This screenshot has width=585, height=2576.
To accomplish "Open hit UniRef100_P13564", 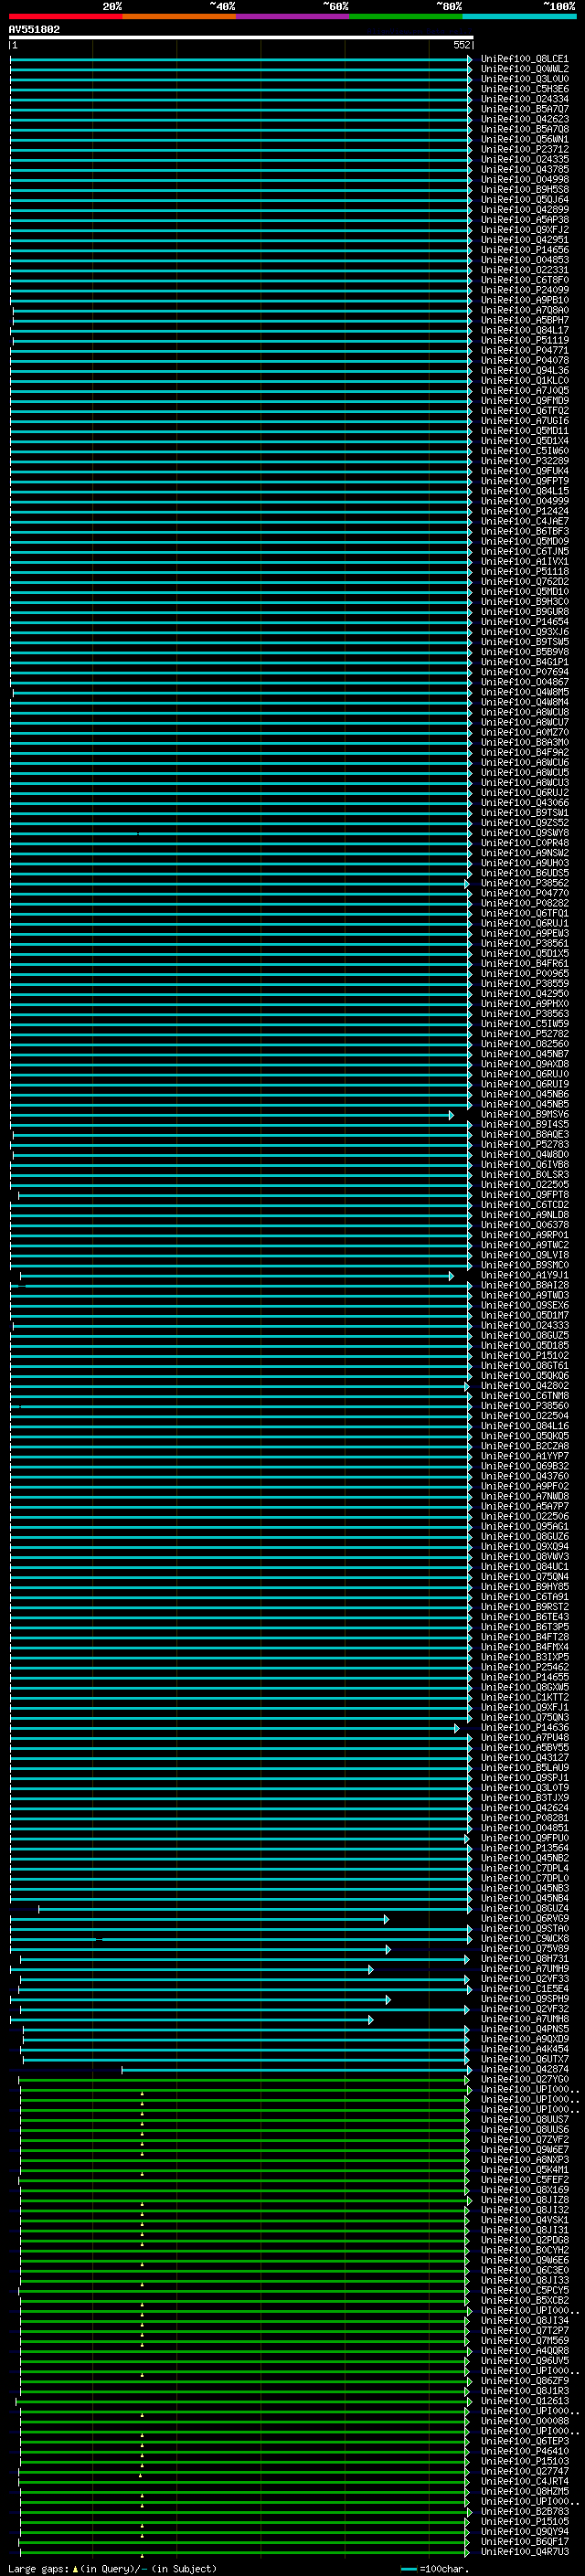I will (x=524, y=1848).
